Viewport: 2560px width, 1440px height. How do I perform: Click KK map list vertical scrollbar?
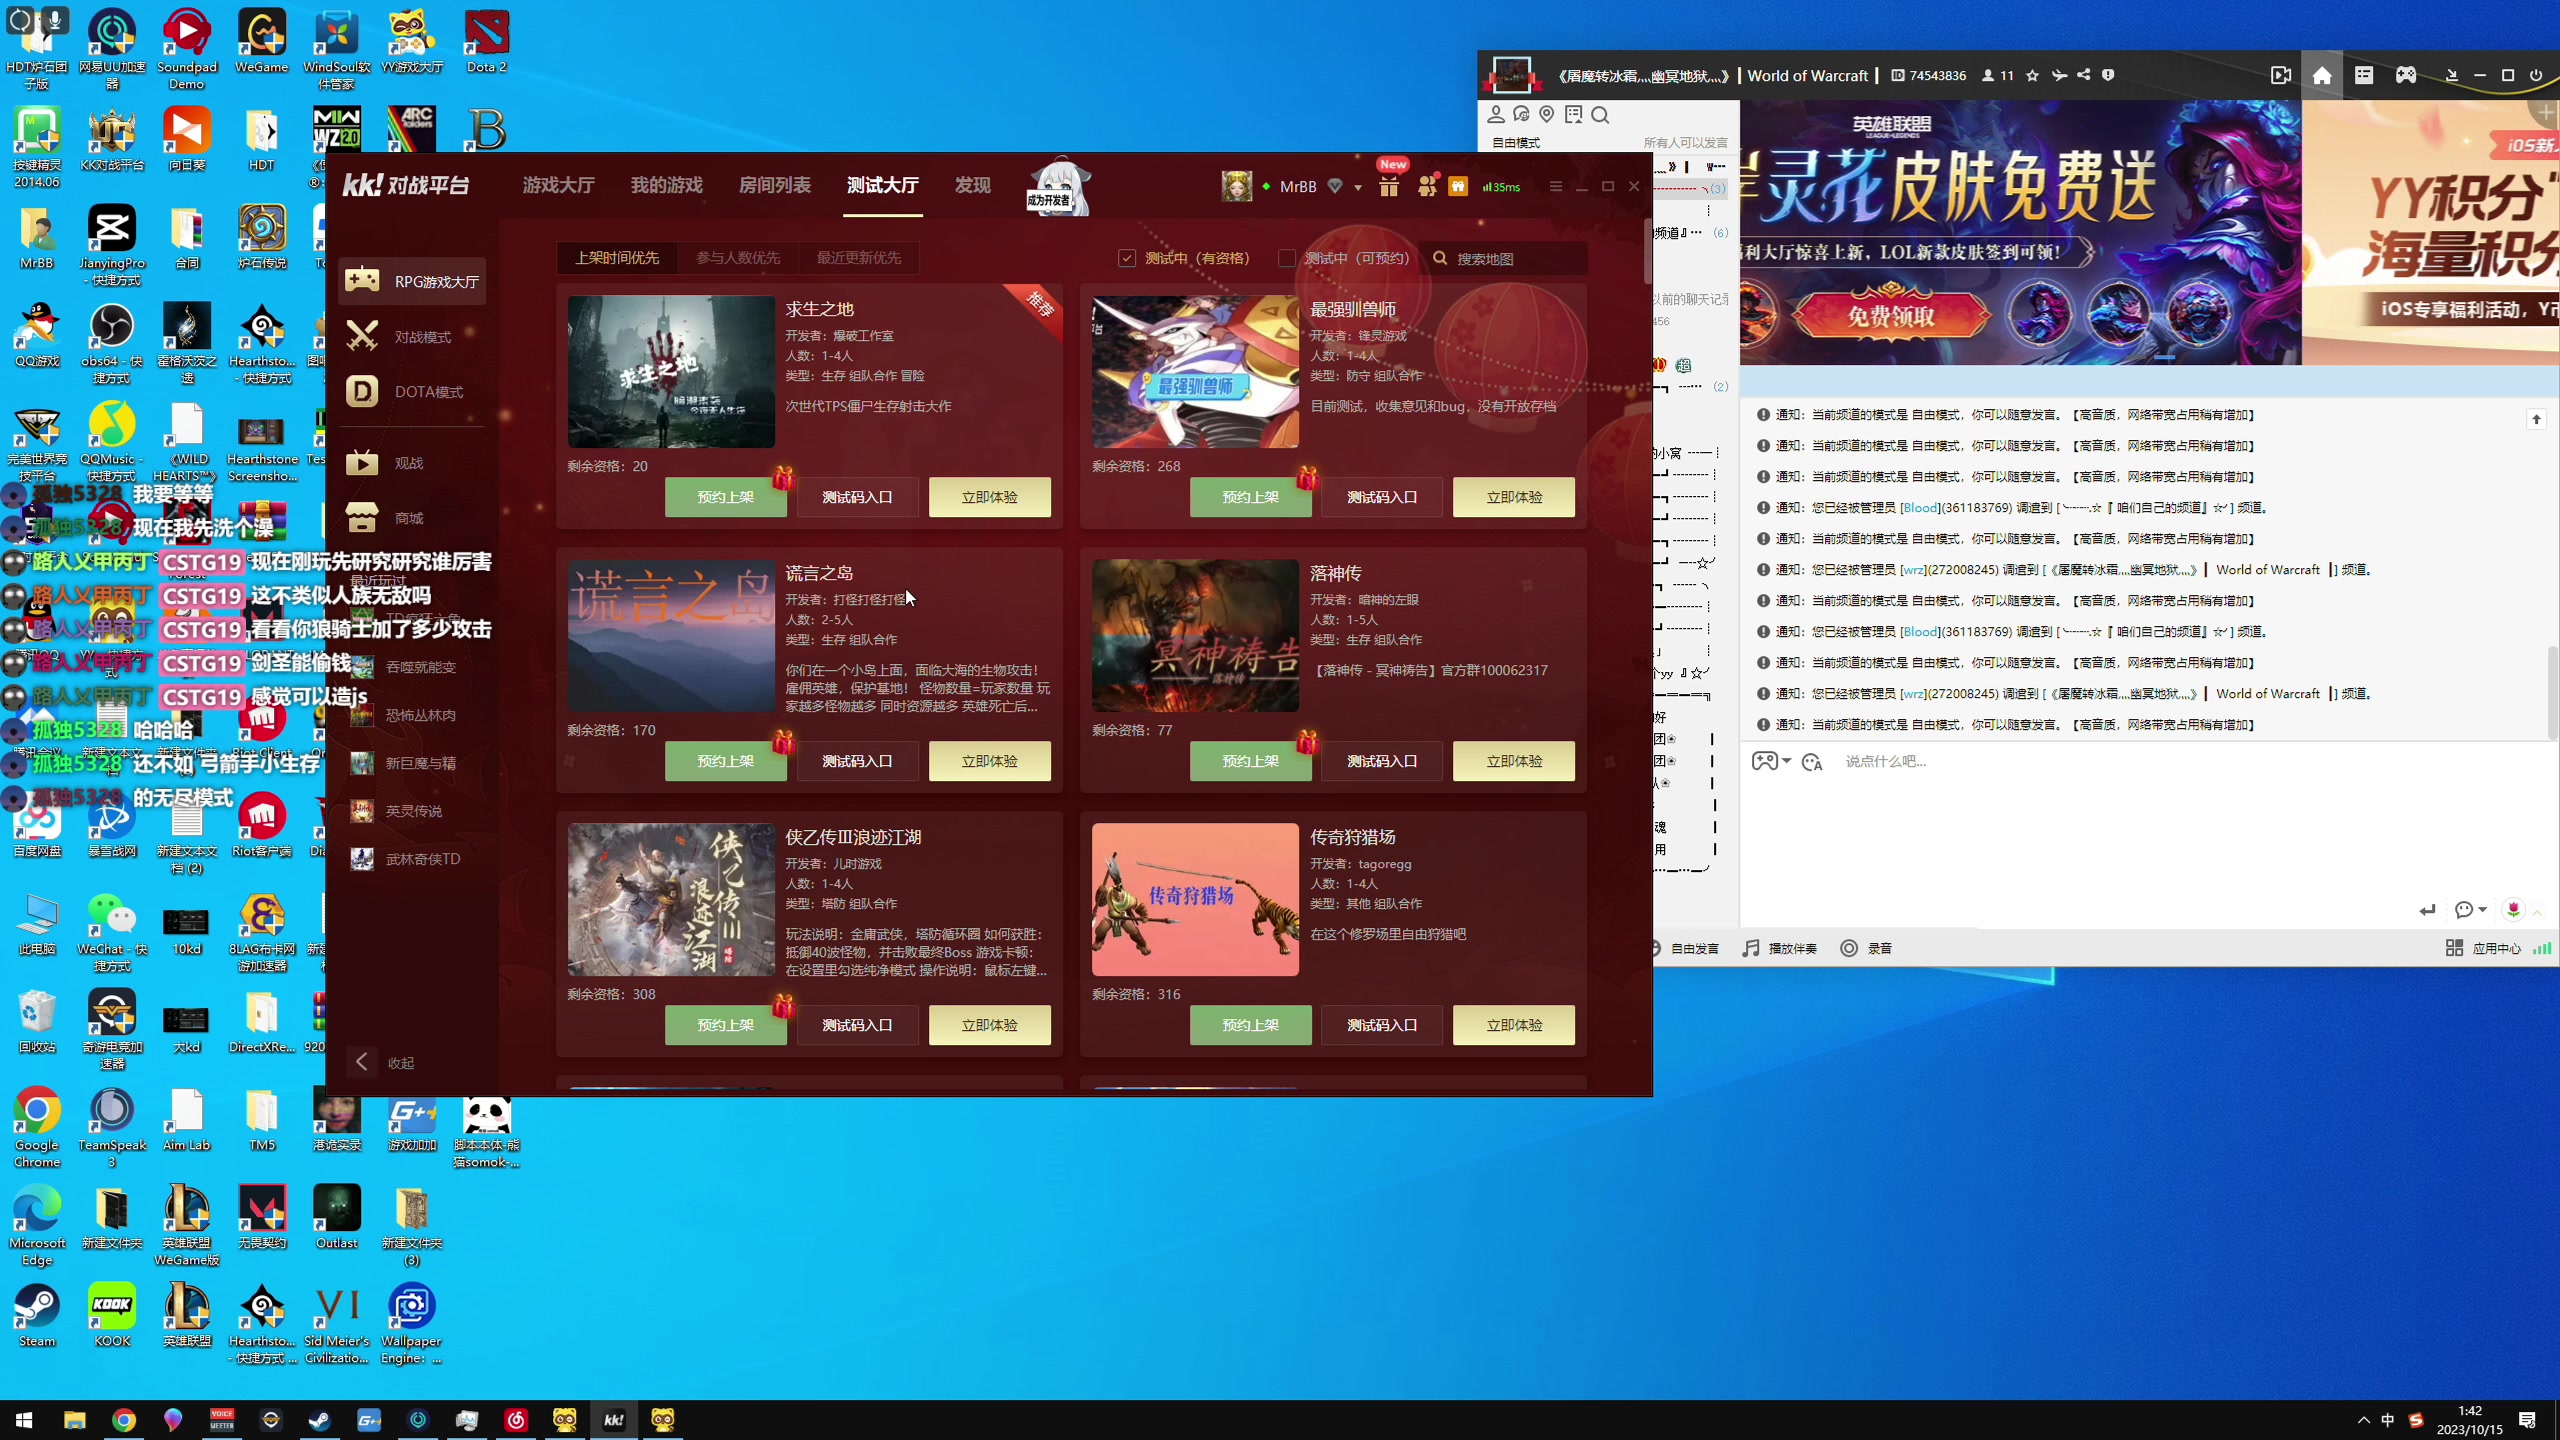click(1647, 250)
